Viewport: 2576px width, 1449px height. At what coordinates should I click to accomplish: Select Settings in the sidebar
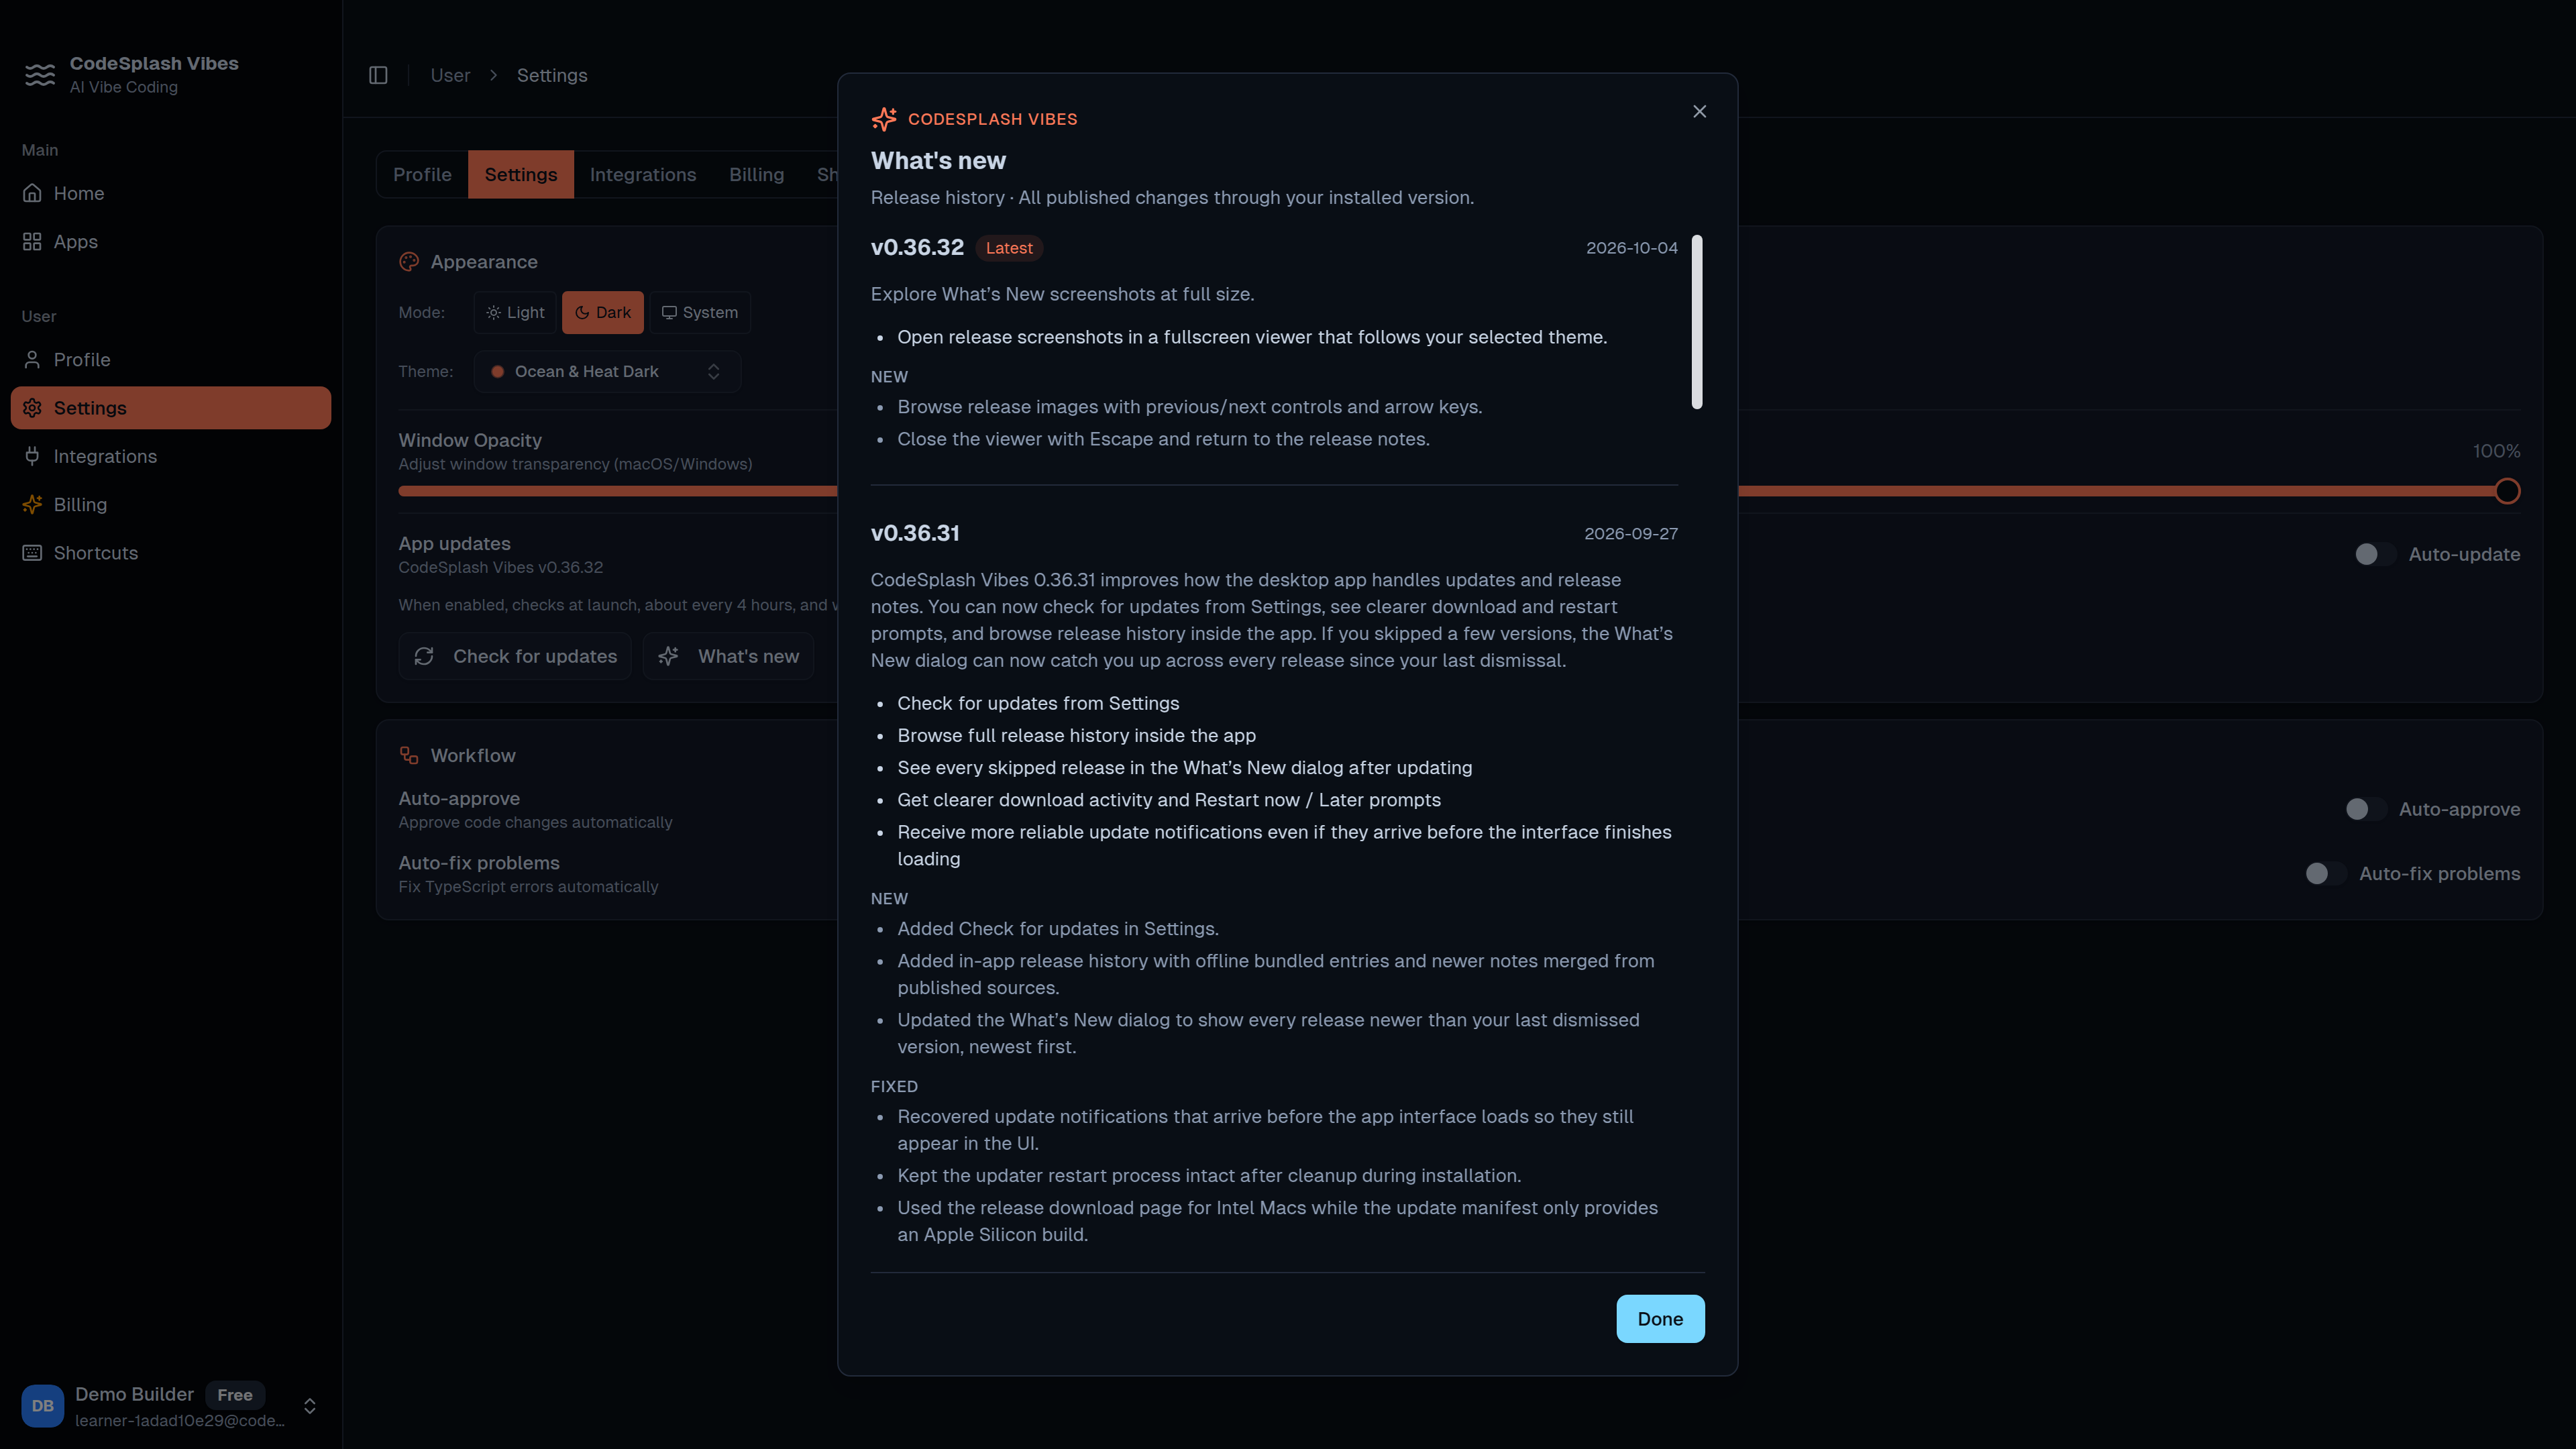(x=170, y=408)
